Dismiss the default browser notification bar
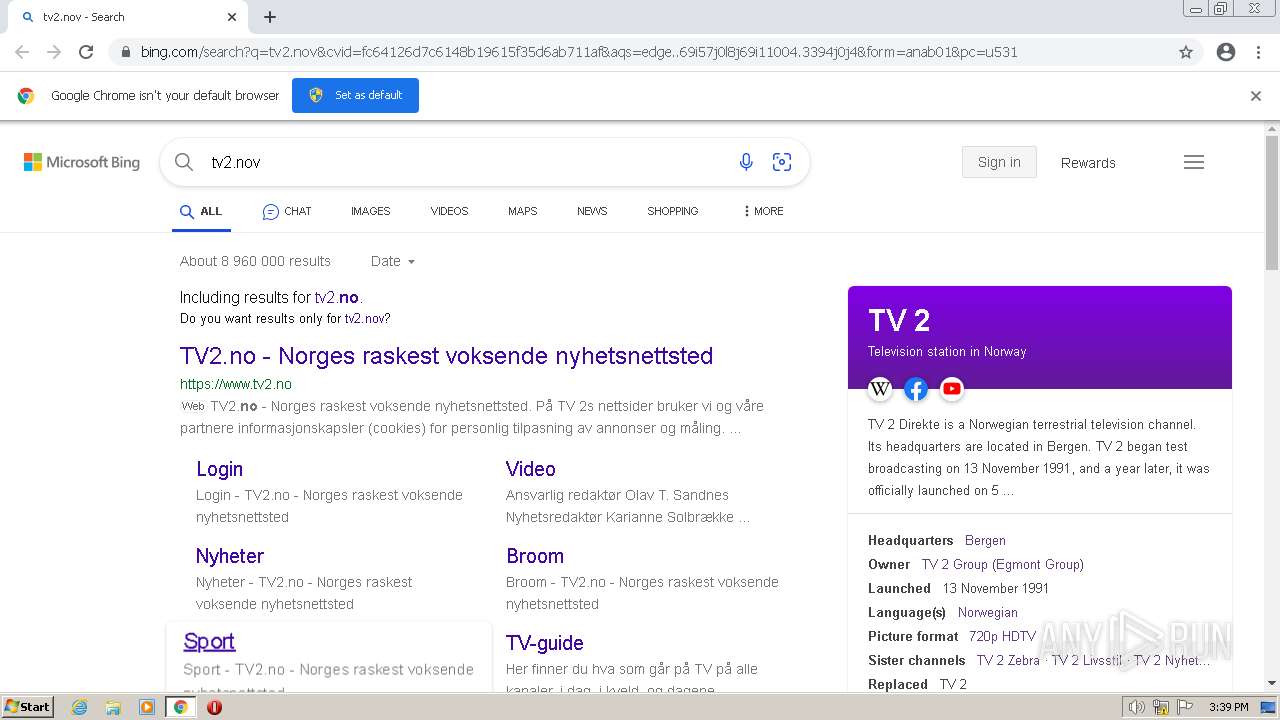 click(1256, 96)
